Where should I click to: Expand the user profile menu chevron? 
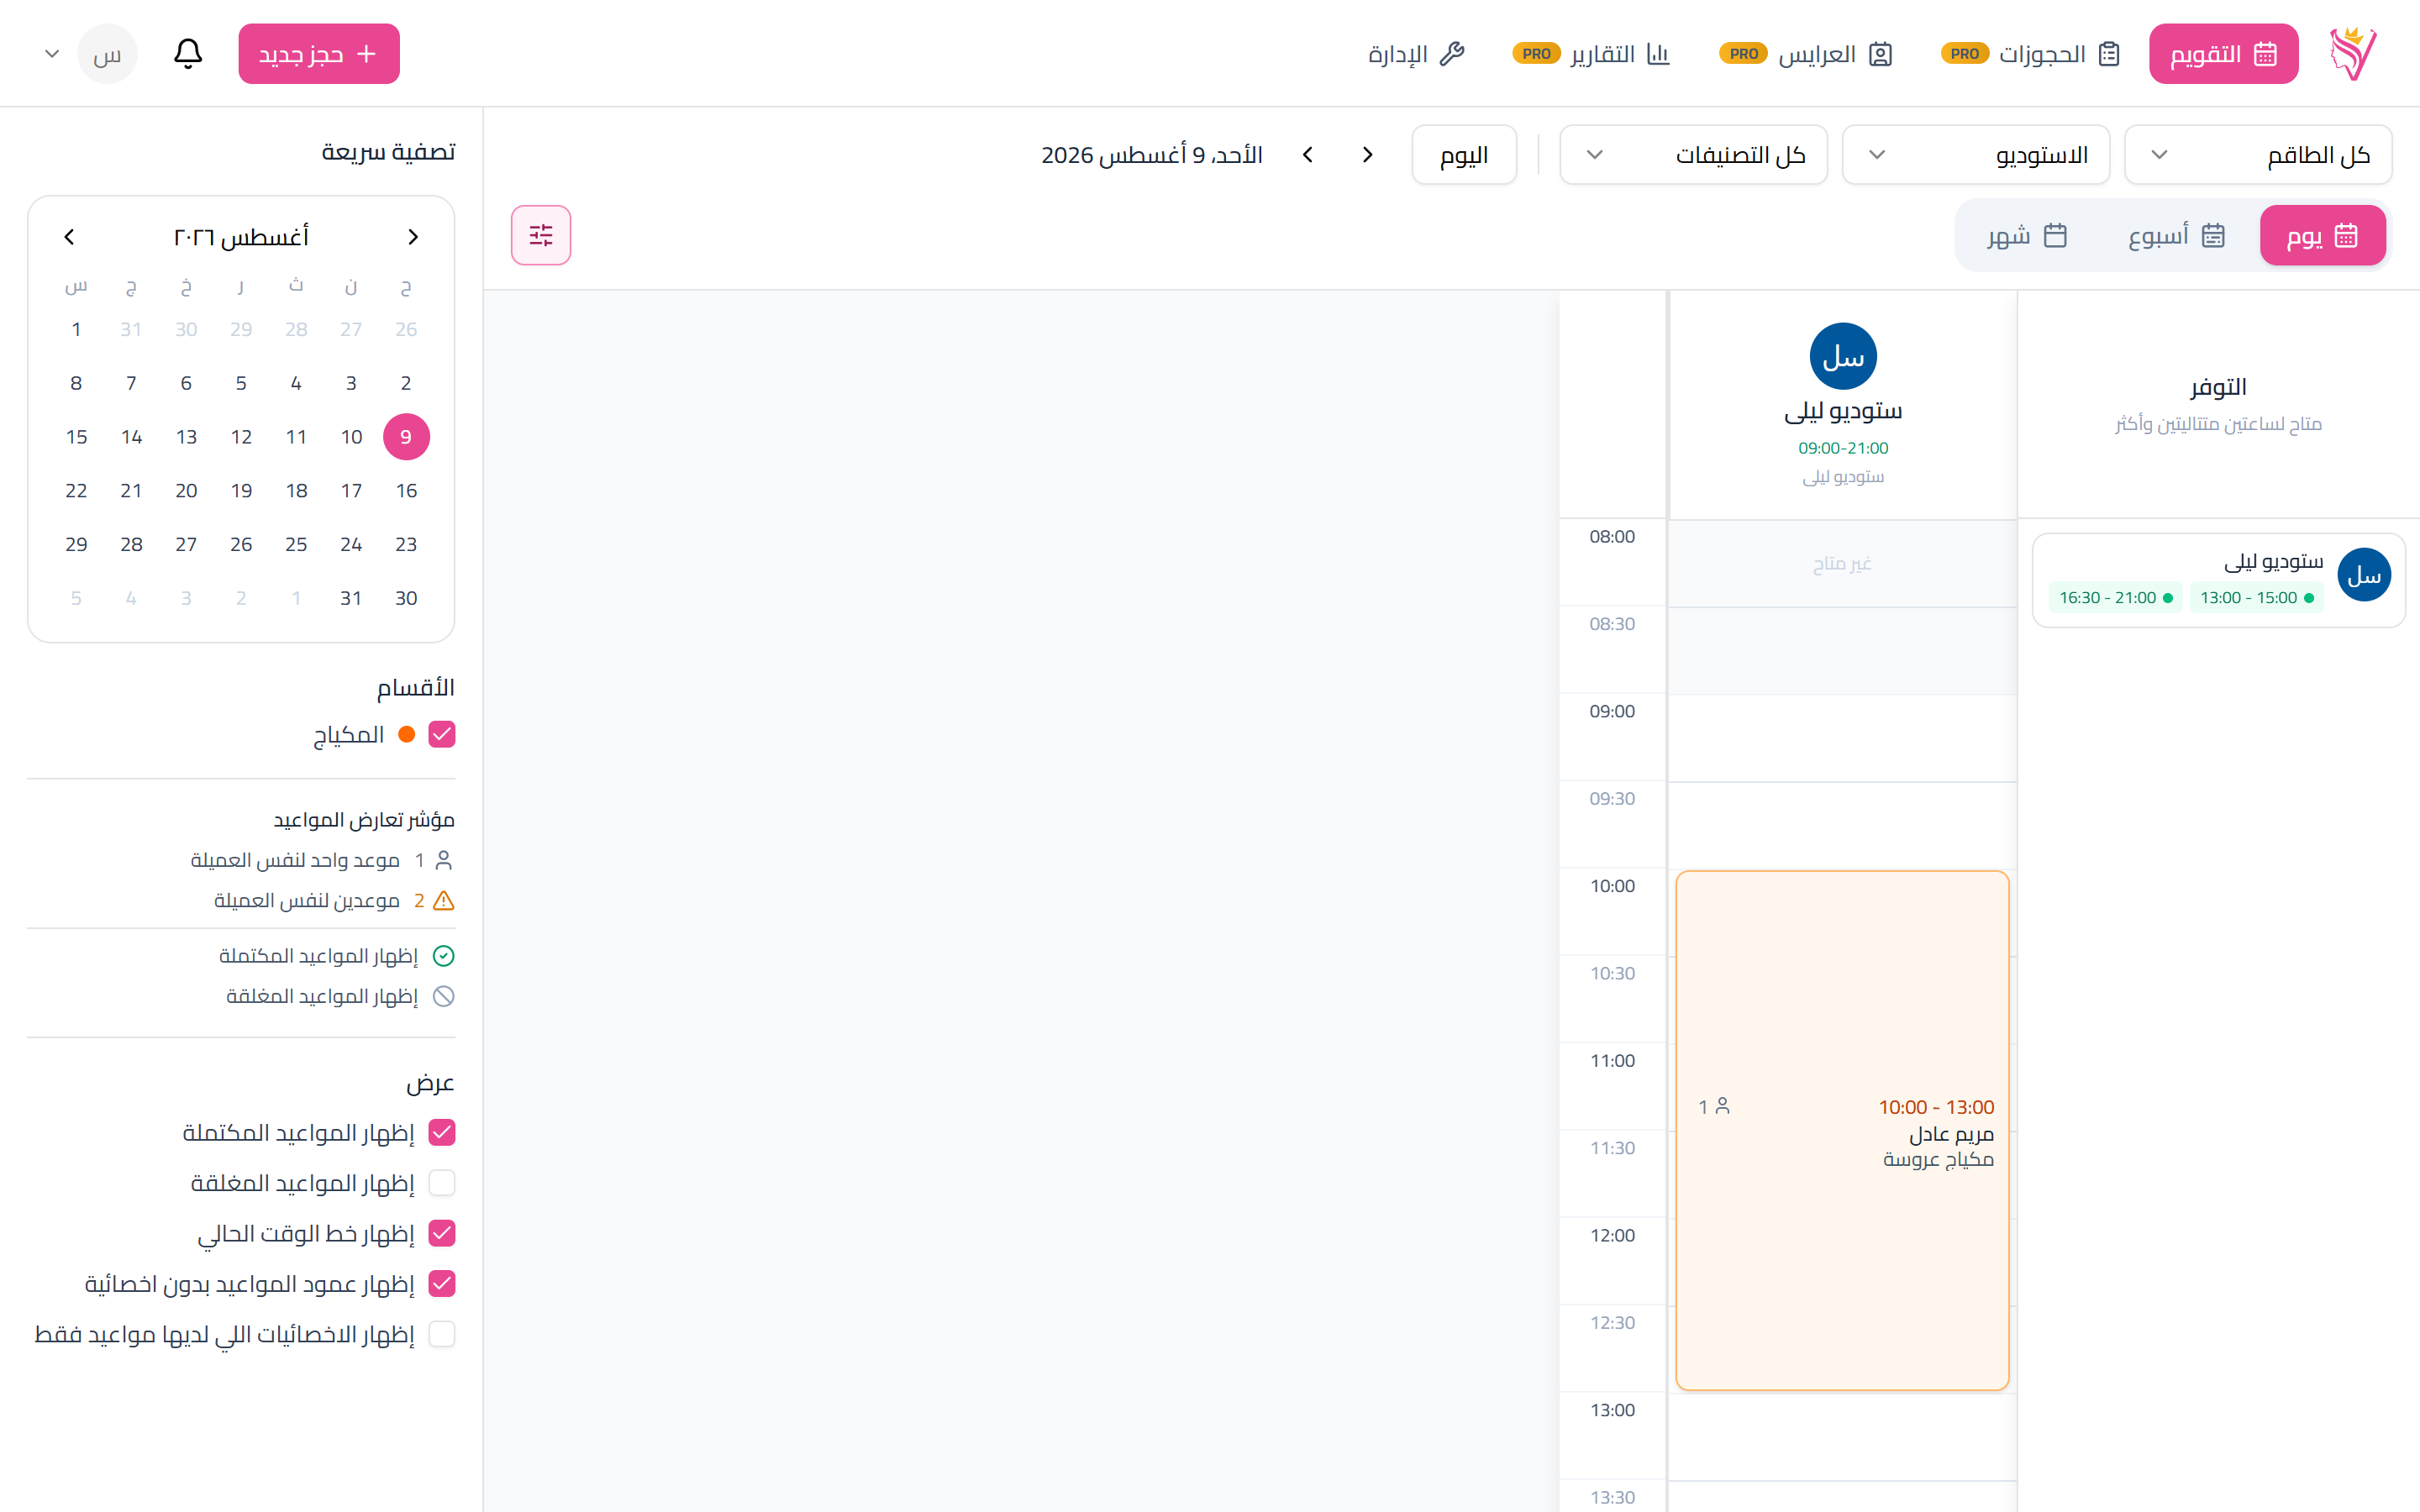pos(52,54)
